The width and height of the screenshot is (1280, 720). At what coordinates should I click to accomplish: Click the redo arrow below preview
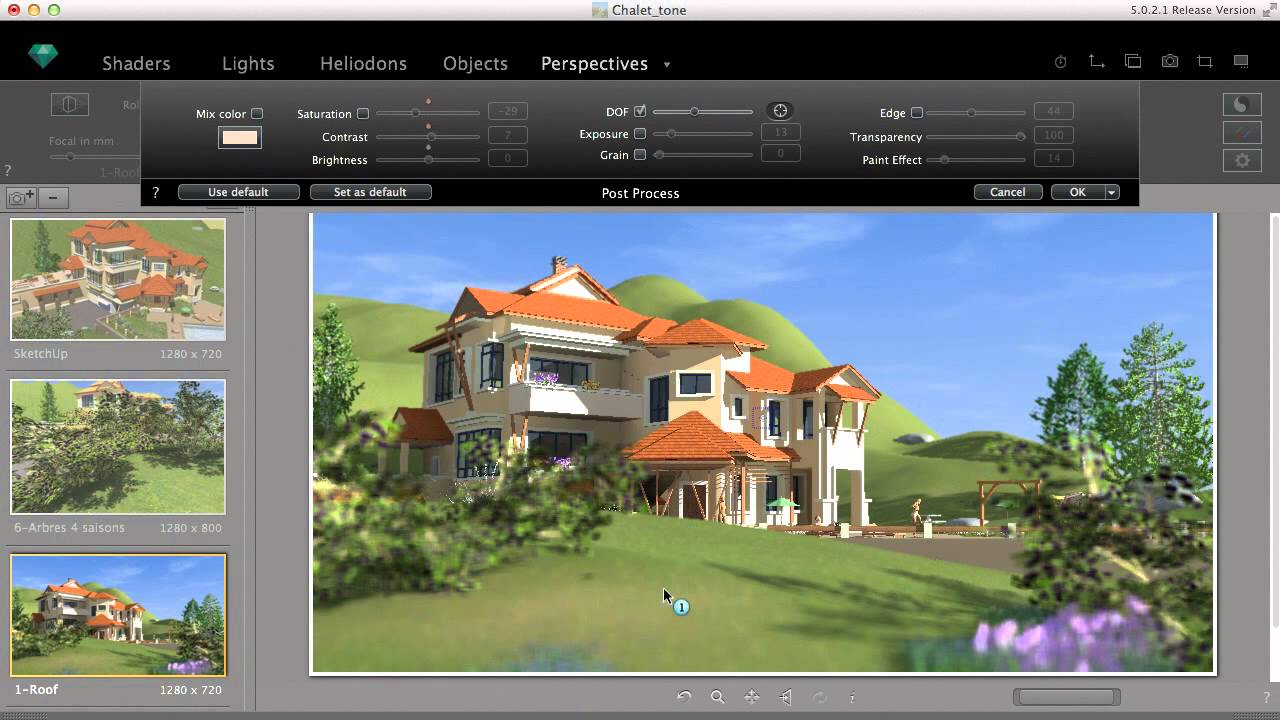[820, 697]
